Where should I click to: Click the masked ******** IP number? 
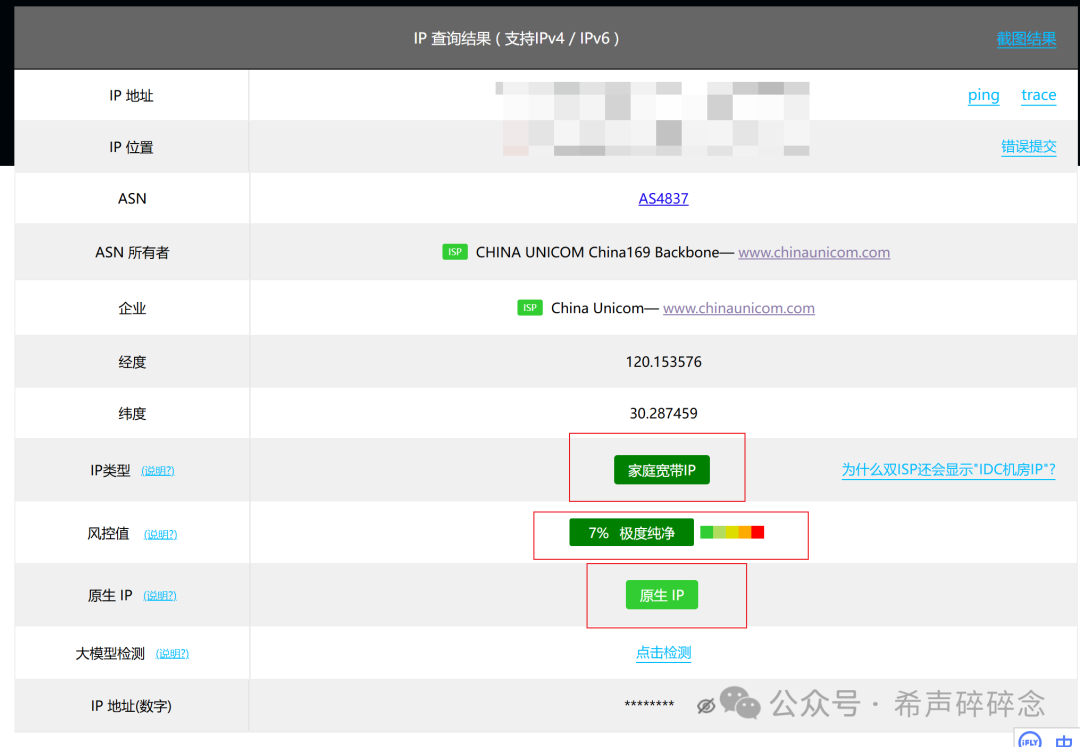point(649,705)
